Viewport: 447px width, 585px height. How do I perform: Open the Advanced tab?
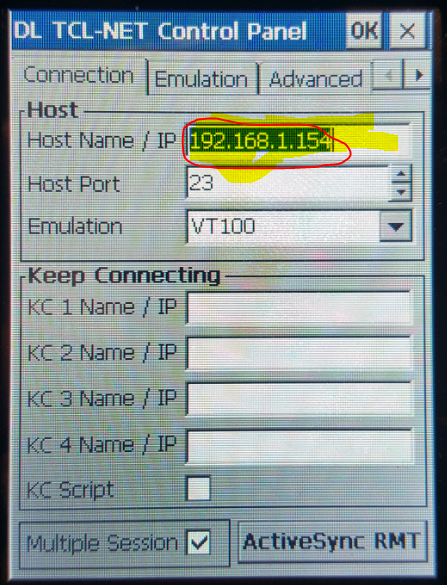pos(315,79)
